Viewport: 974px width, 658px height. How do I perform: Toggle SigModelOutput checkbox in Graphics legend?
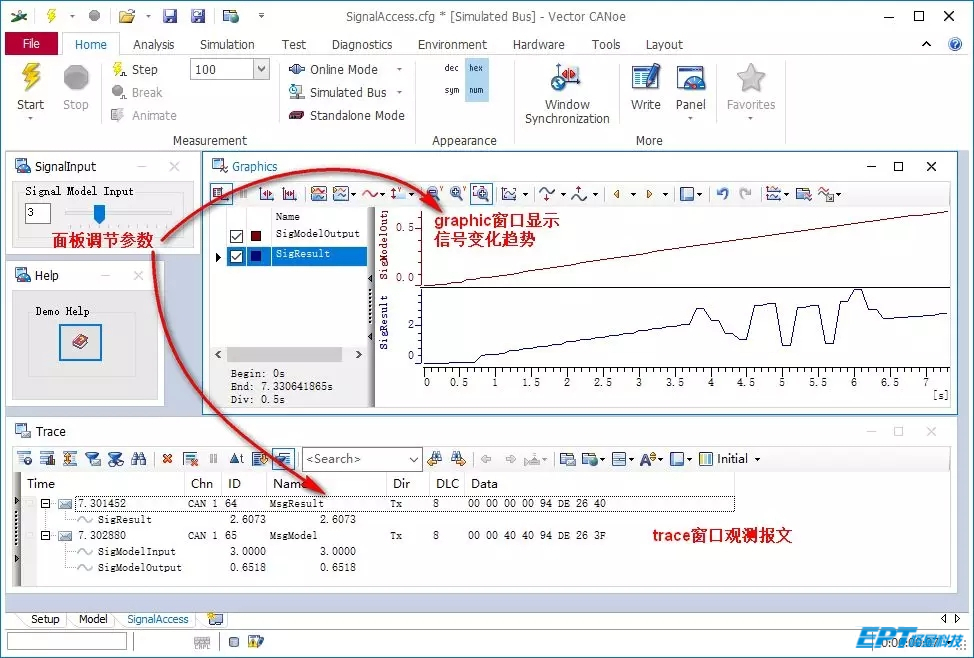point(236,236)
